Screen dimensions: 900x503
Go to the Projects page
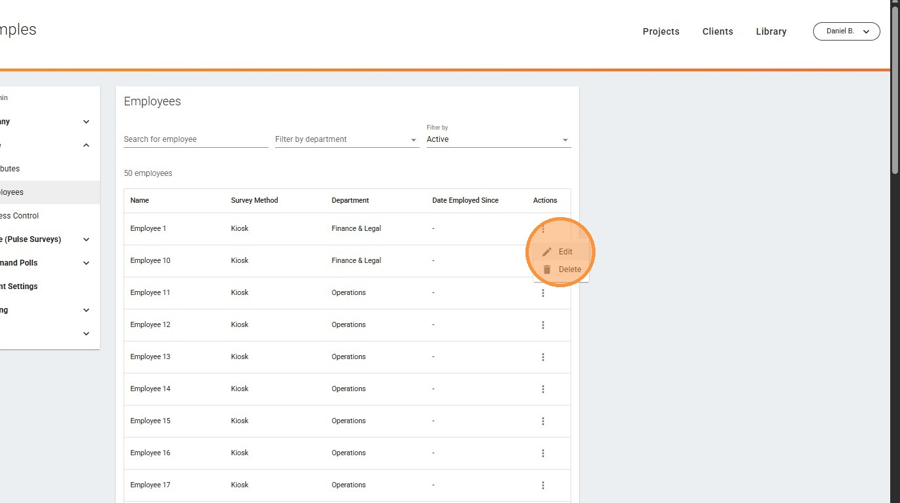point(661,32)
